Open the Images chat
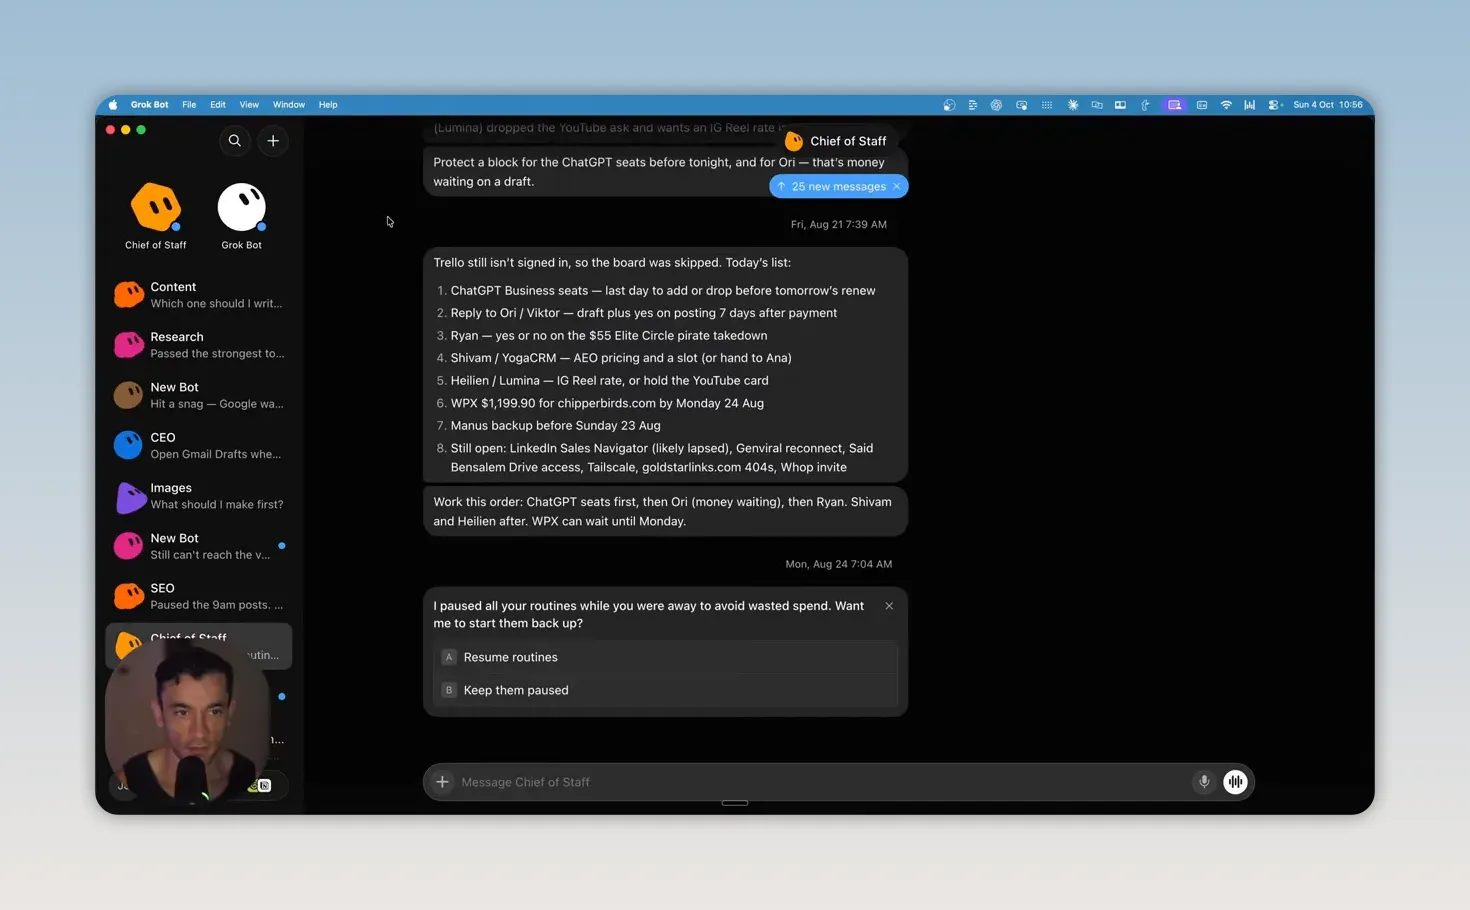Viewport: 1470px width, 910px height. 198,496
